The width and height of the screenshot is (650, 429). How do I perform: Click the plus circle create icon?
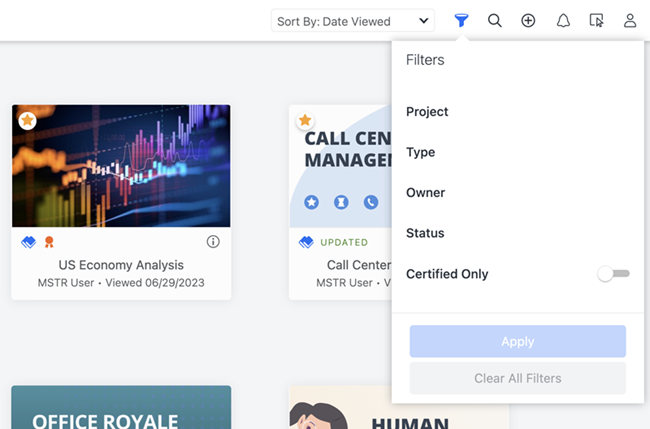coord(528,20)
